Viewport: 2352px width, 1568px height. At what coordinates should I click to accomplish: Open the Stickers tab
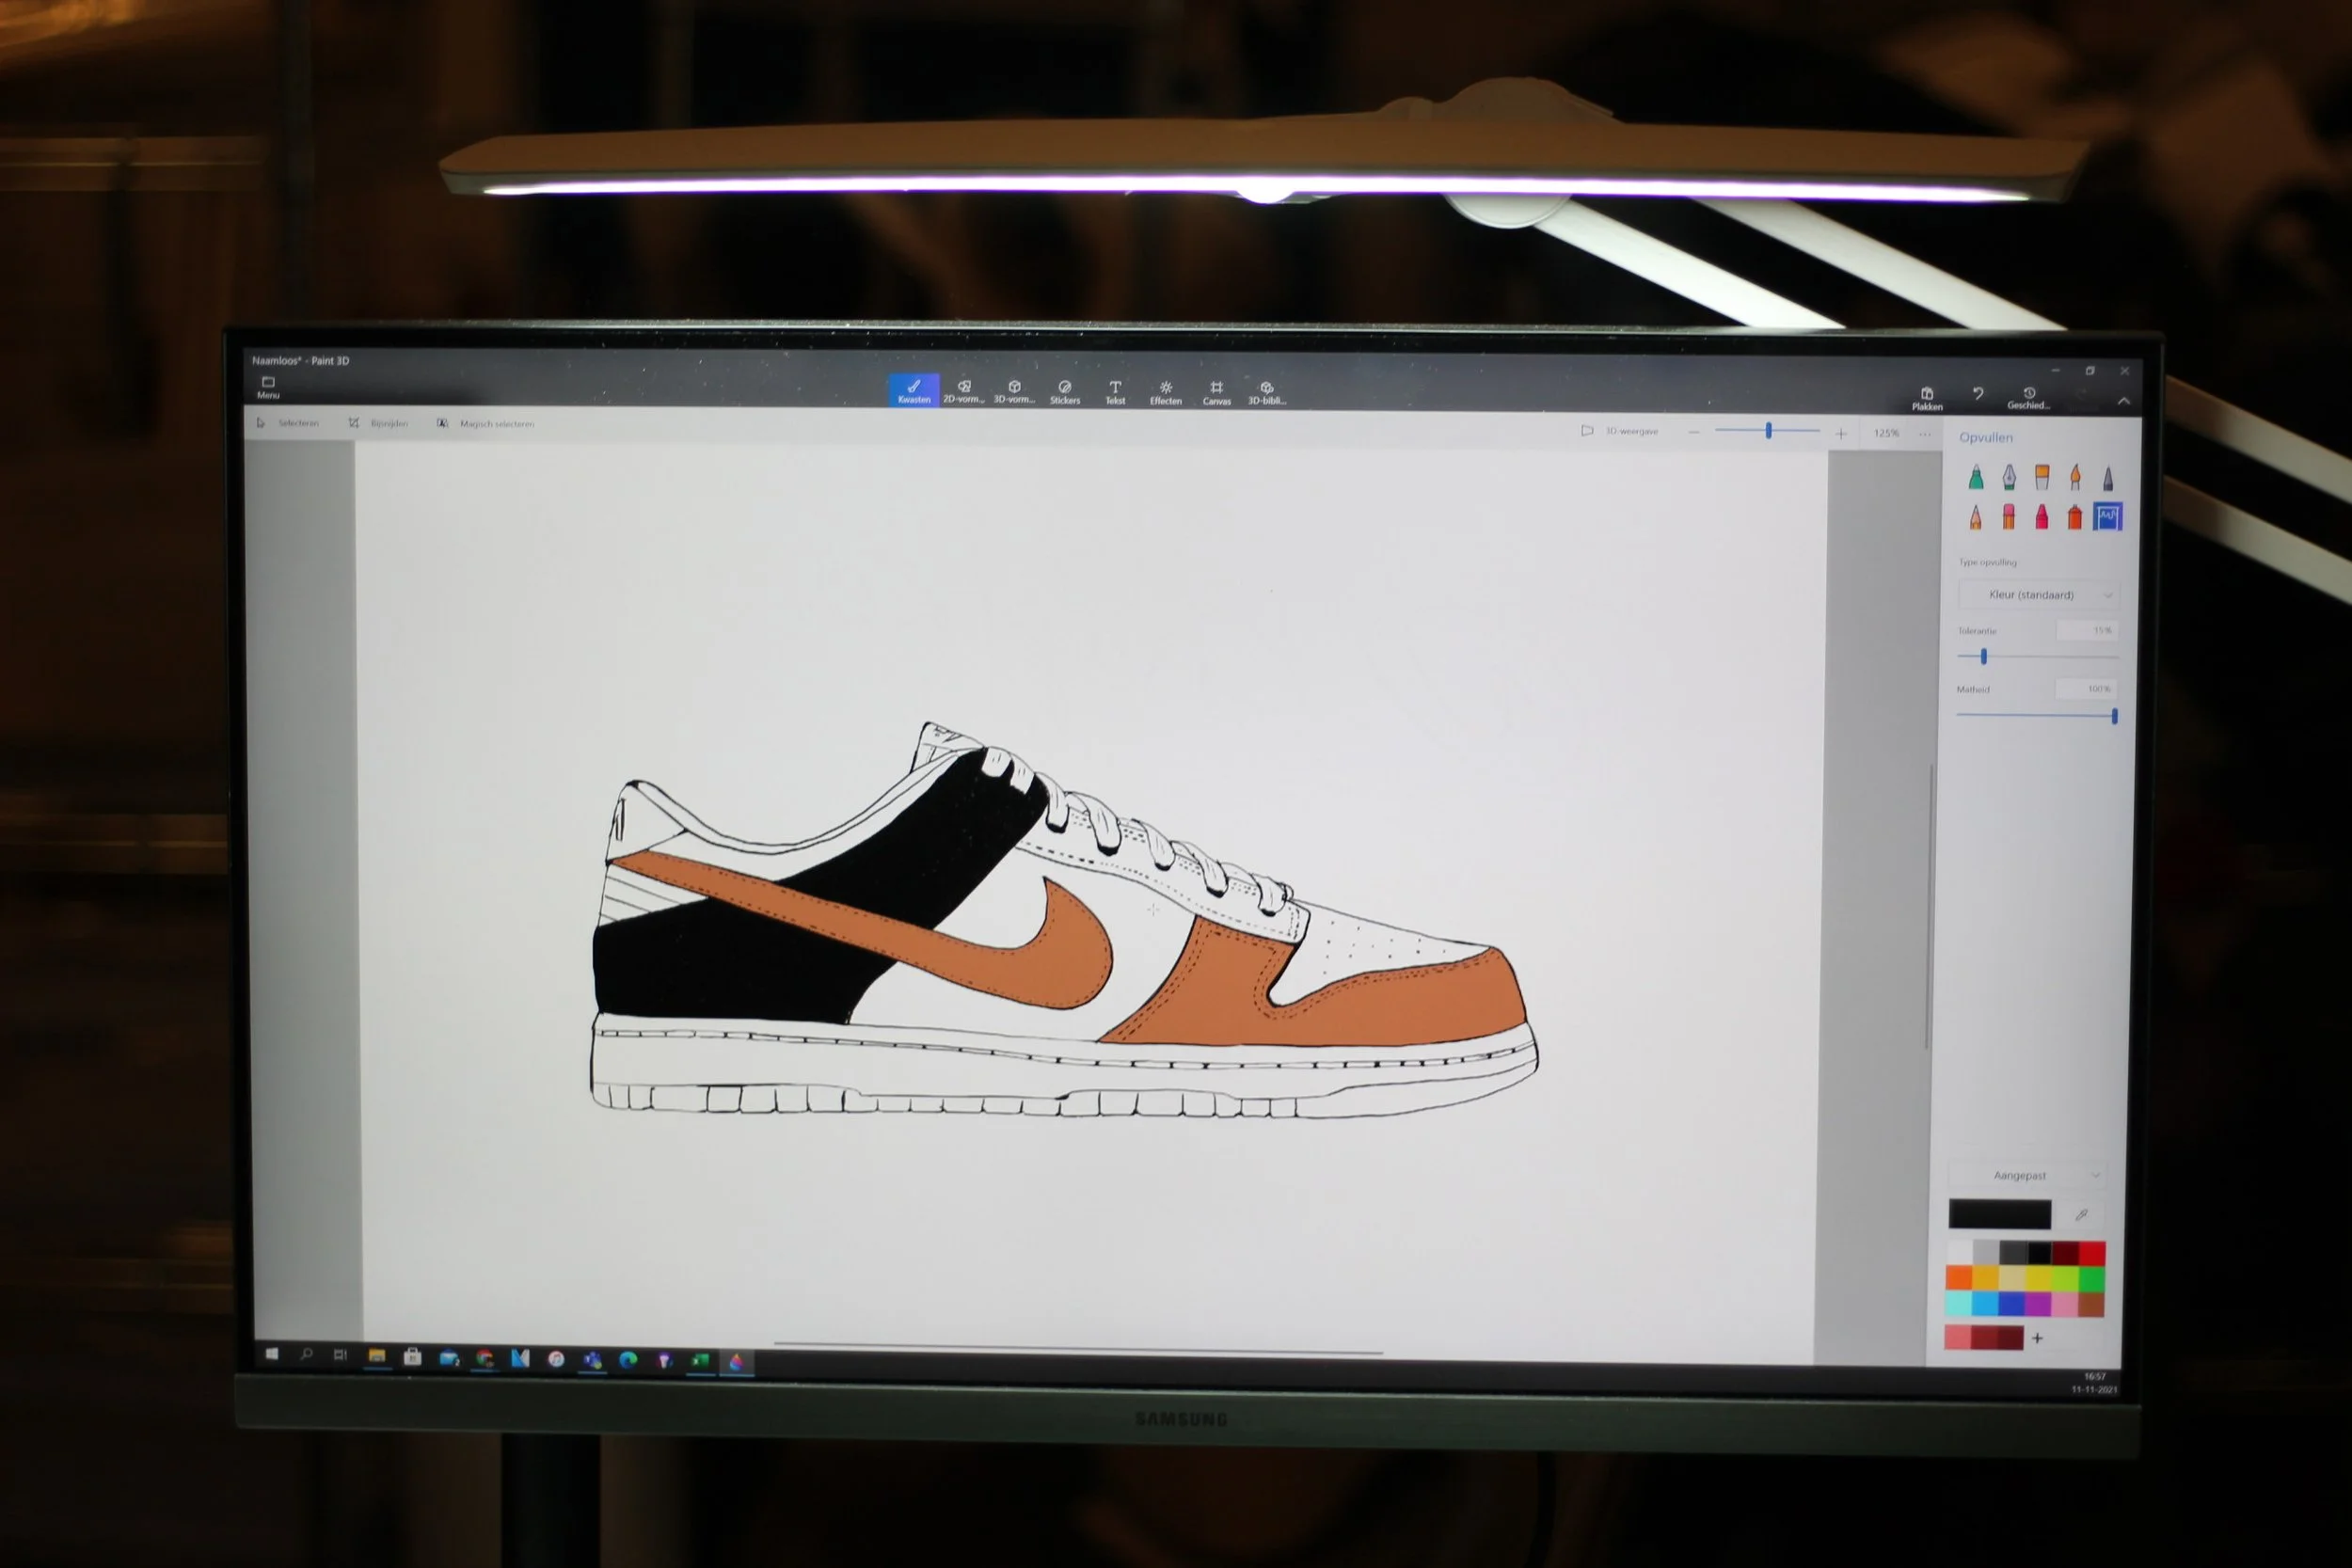coord(1065,392)
